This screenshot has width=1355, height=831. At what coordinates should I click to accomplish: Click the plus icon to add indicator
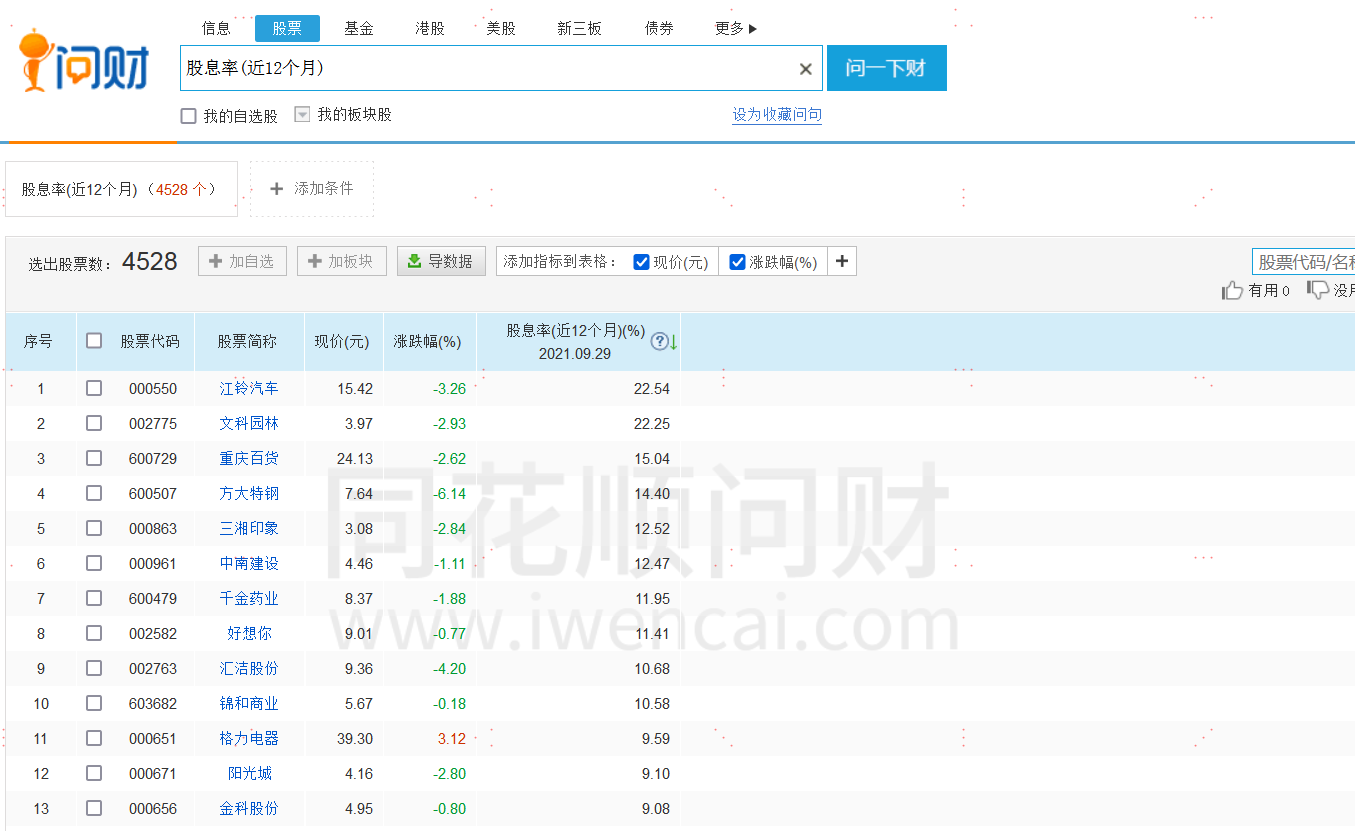pos(842,261)
